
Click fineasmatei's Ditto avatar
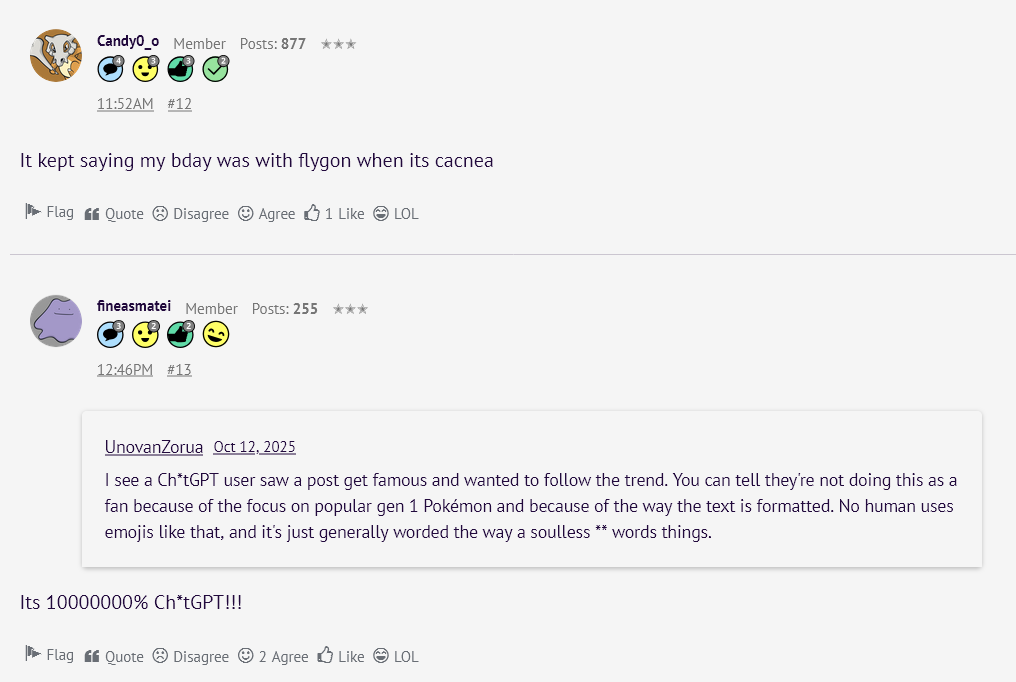pos(56,320)
